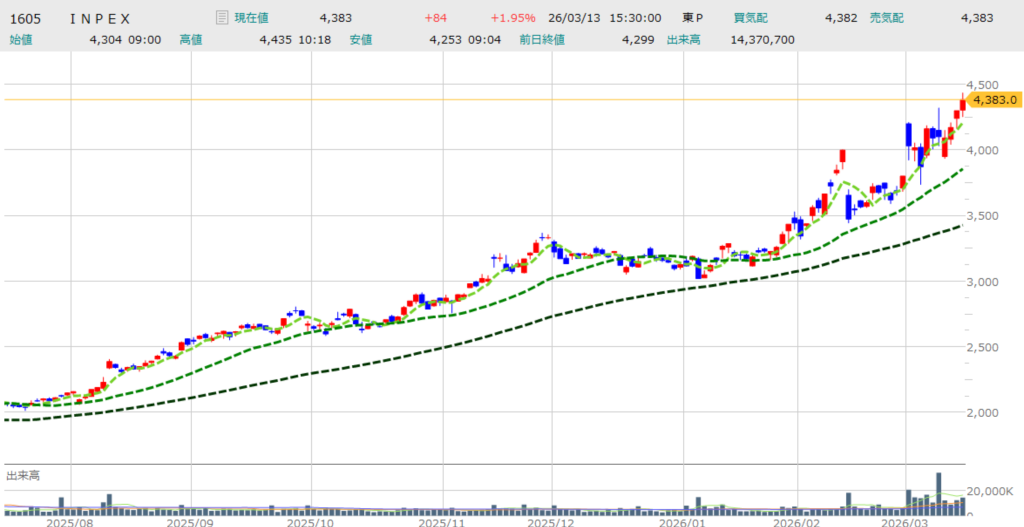This screenshot has width=1024, height=527.
Task: Click the +1.95% change percentage
Action: point(512,17)
